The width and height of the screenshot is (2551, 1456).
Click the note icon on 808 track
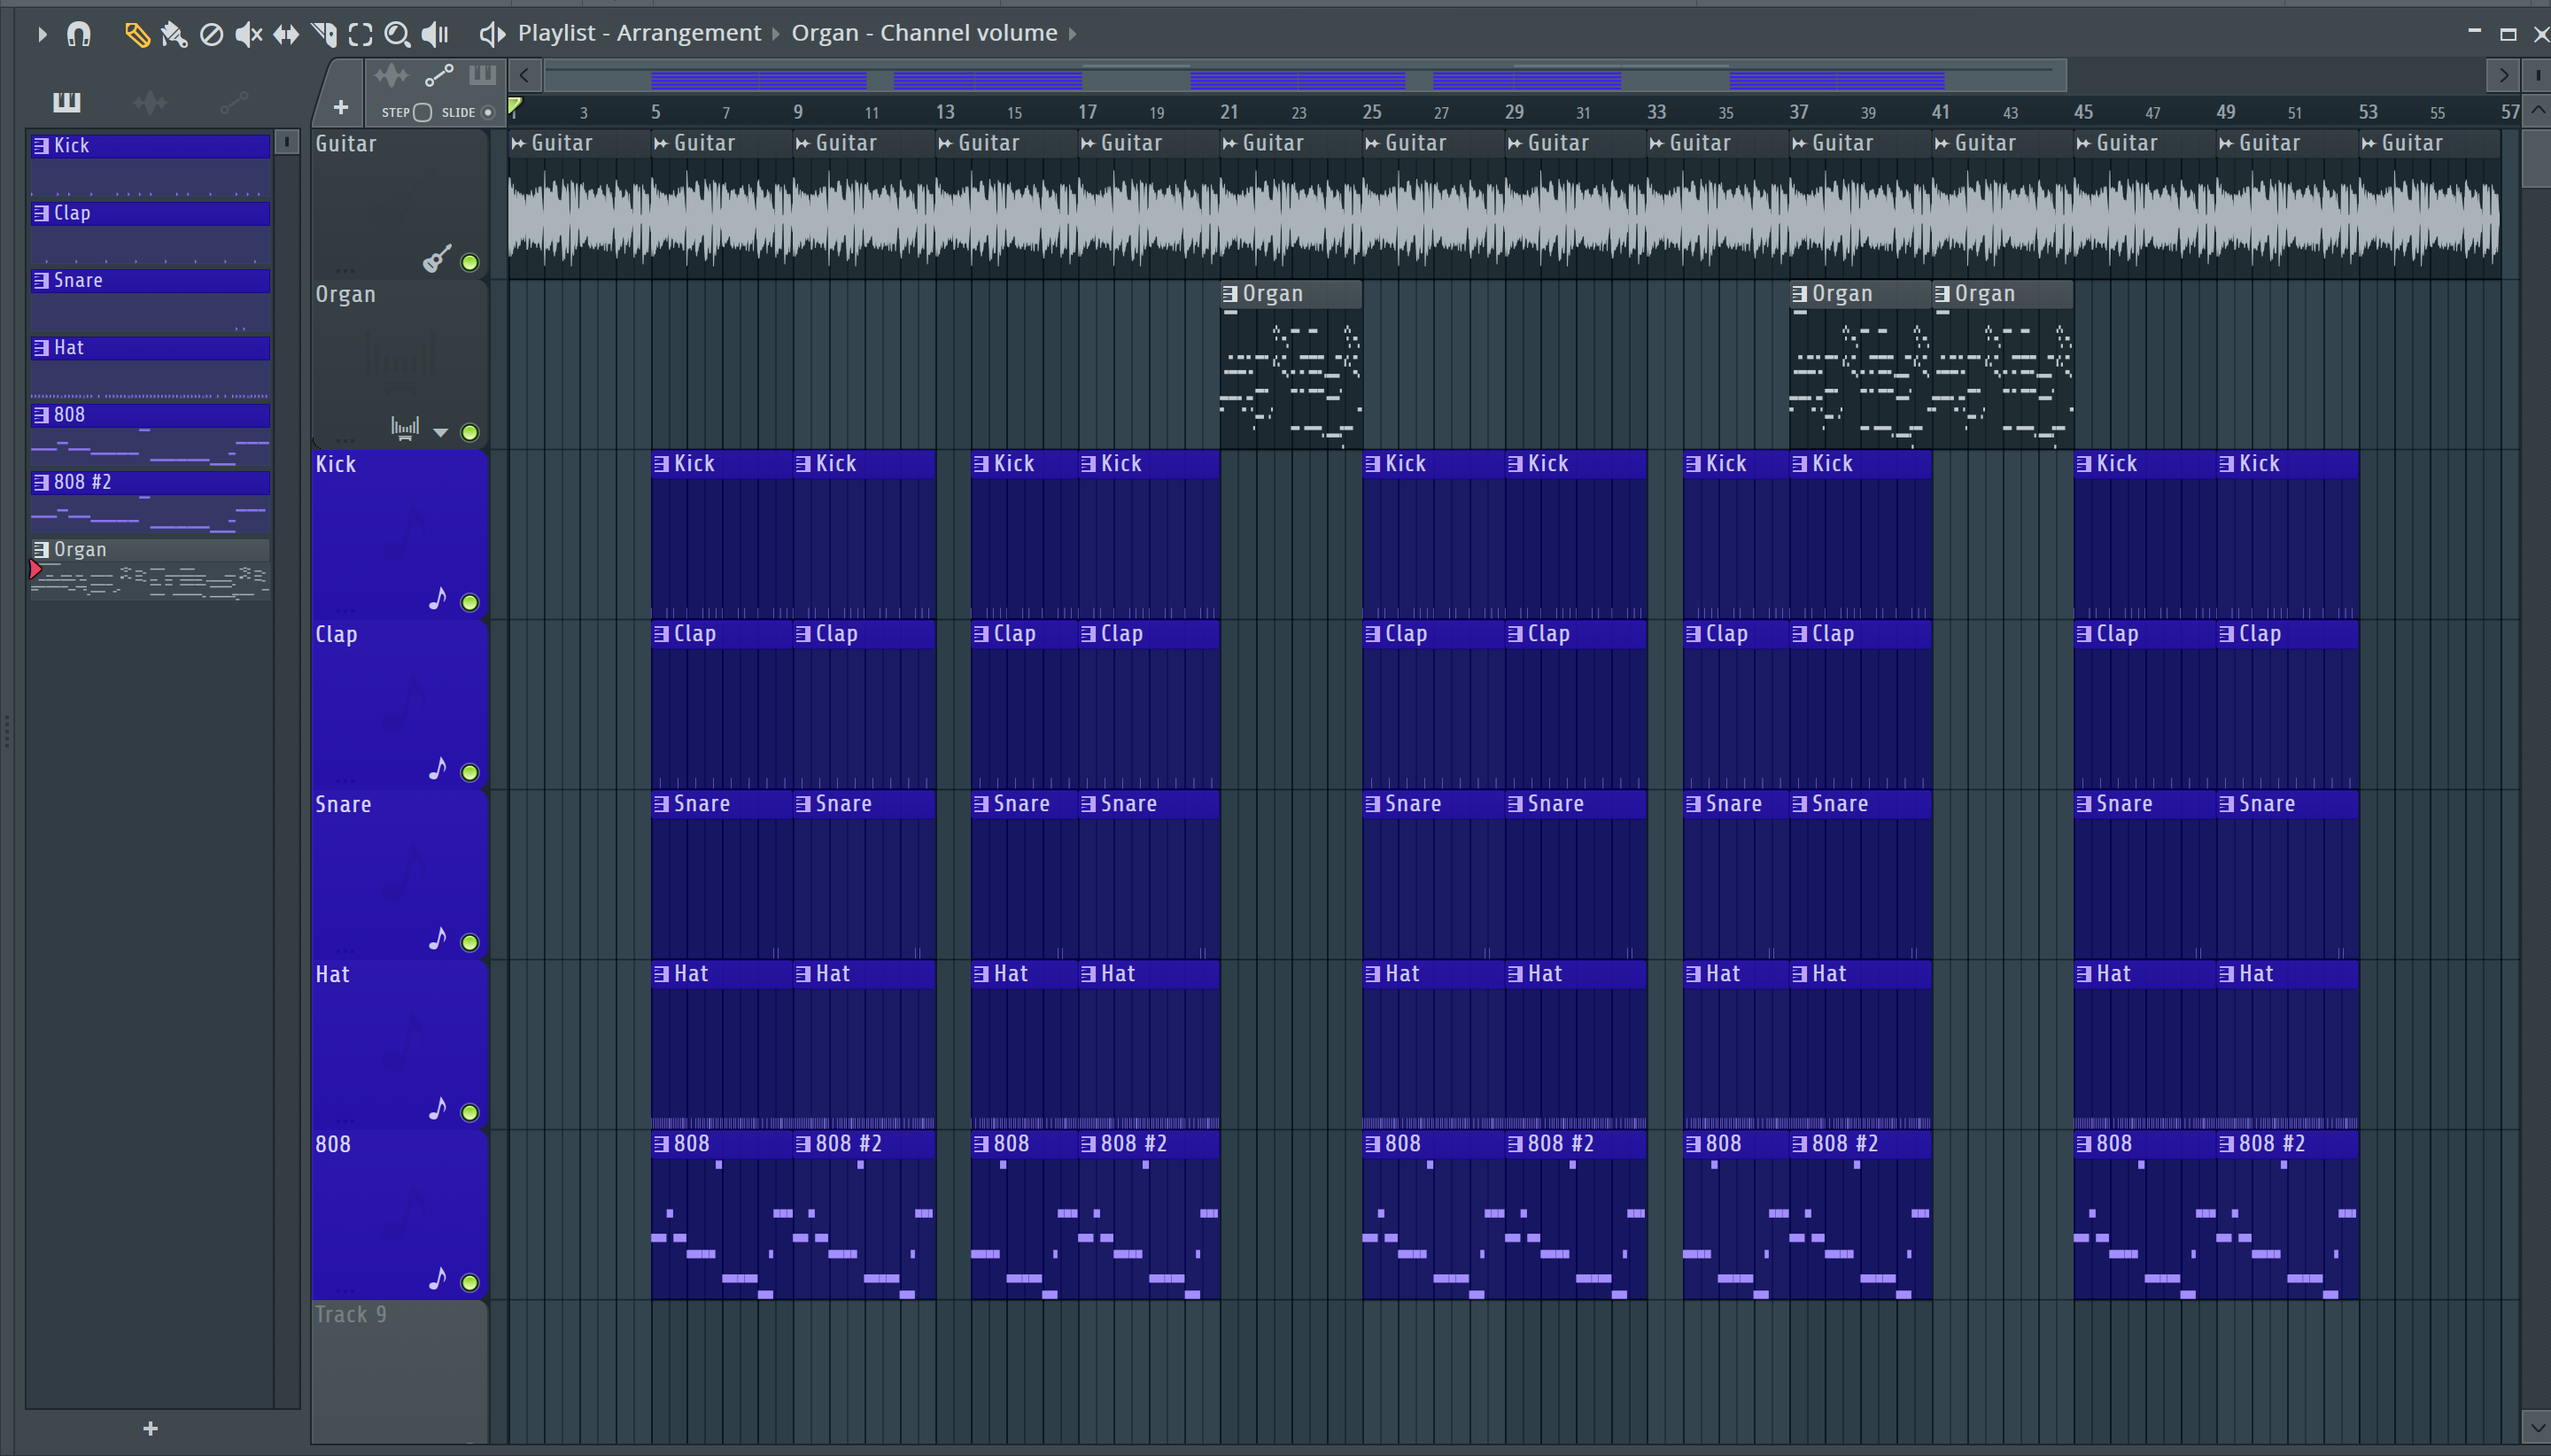[x=437, y=1279]
